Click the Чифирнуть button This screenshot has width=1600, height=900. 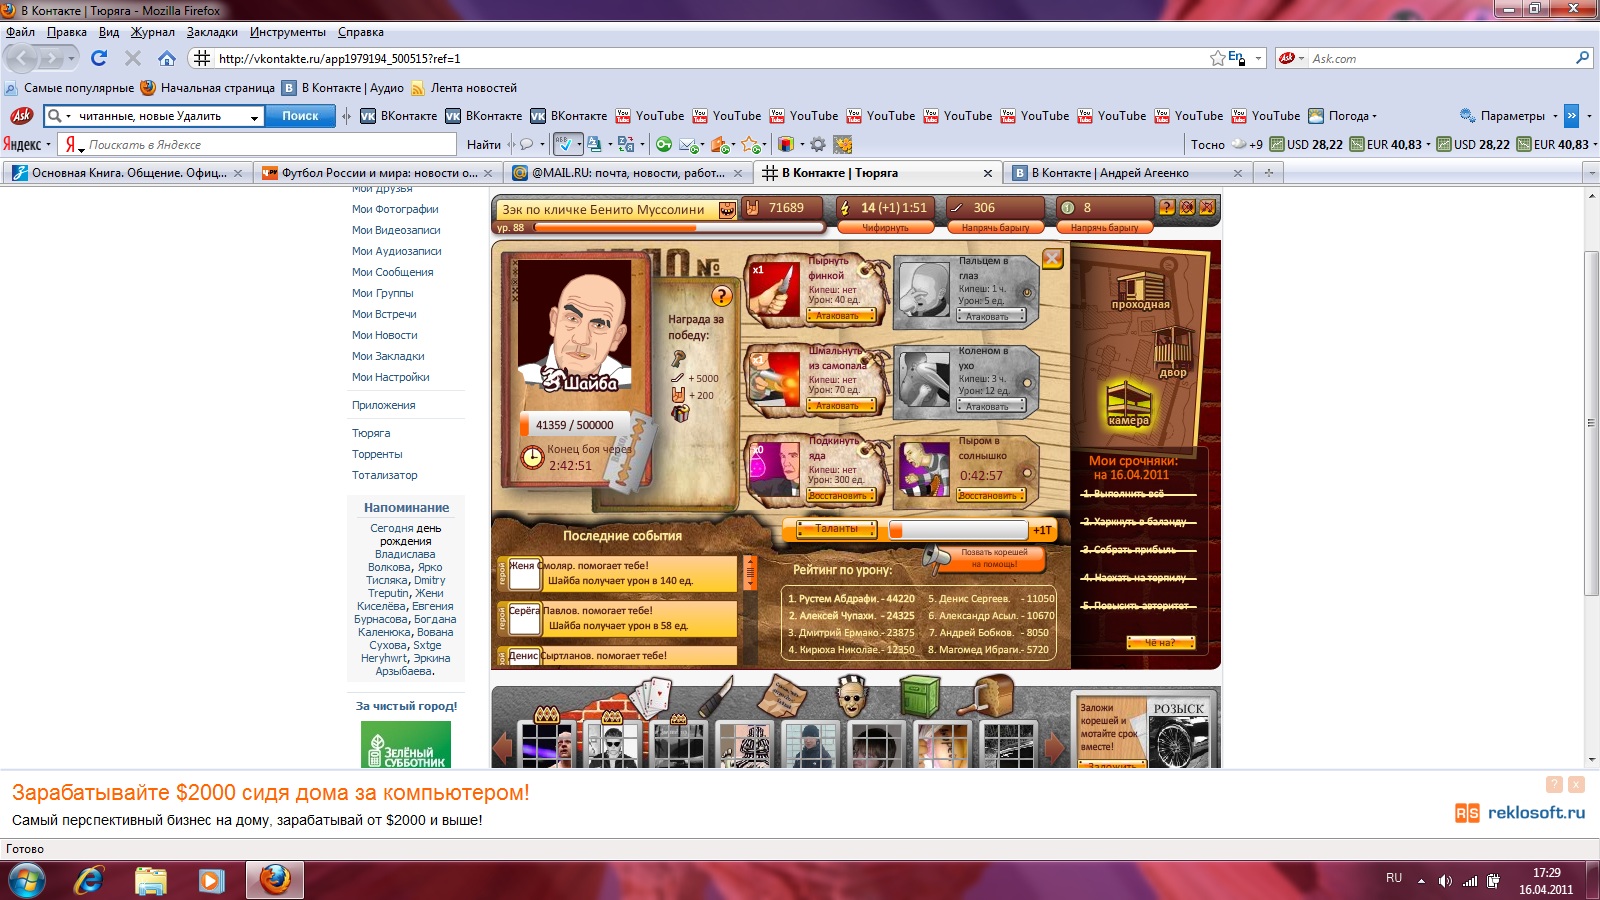point(885,227)
